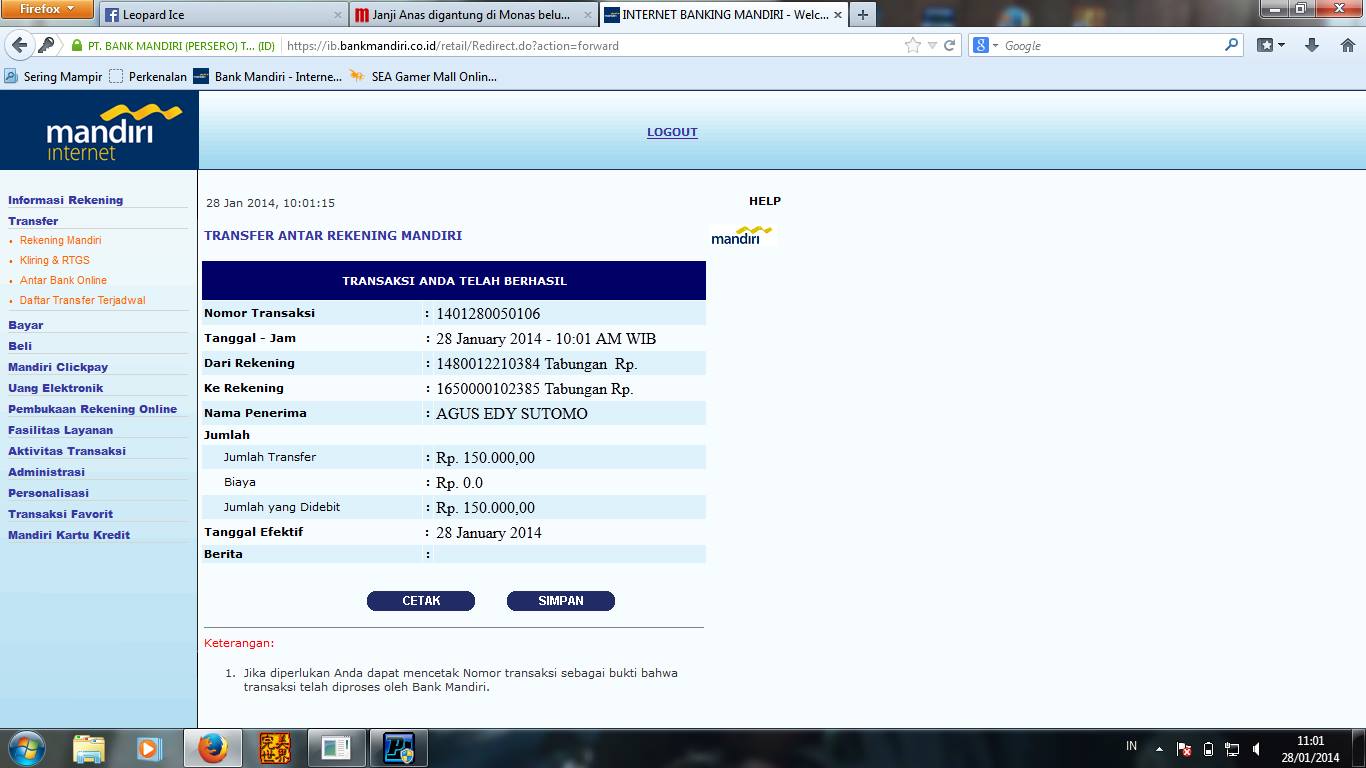Open Mandiri Kartu Kredit menu
The height and width of the screenshot is (768, 1366).
click(x=69, y=535)
